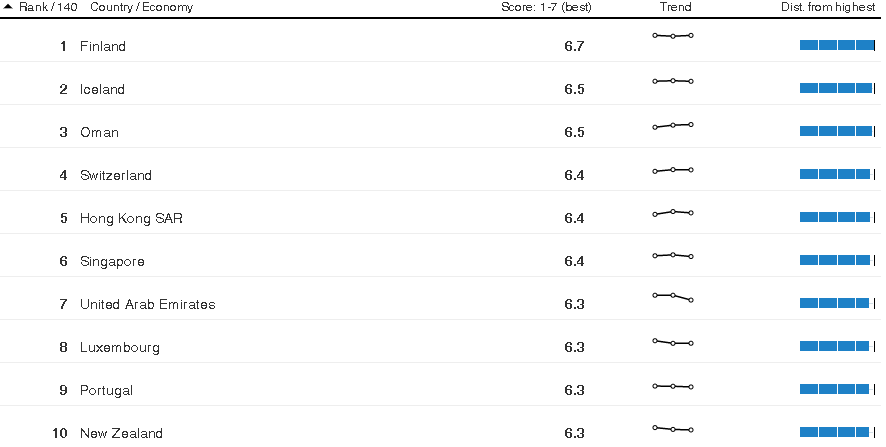Click the sort arrow beside Rank / 140
886x447 pixels.
point(8,7)
